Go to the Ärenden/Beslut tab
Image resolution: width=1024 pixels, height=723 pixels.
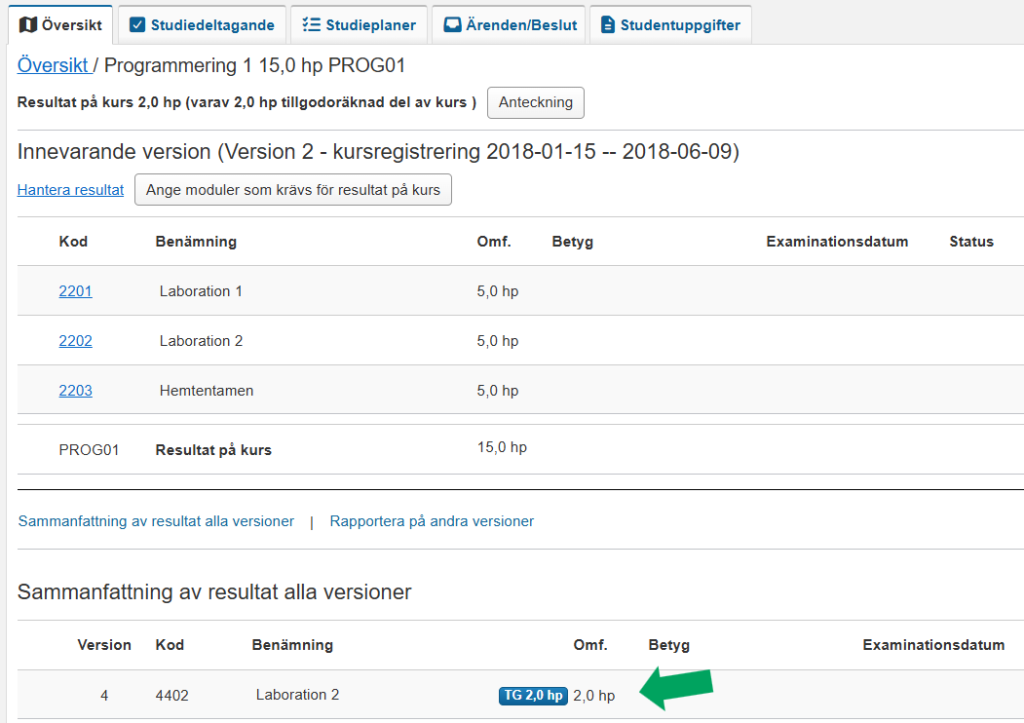coord(510,25)
